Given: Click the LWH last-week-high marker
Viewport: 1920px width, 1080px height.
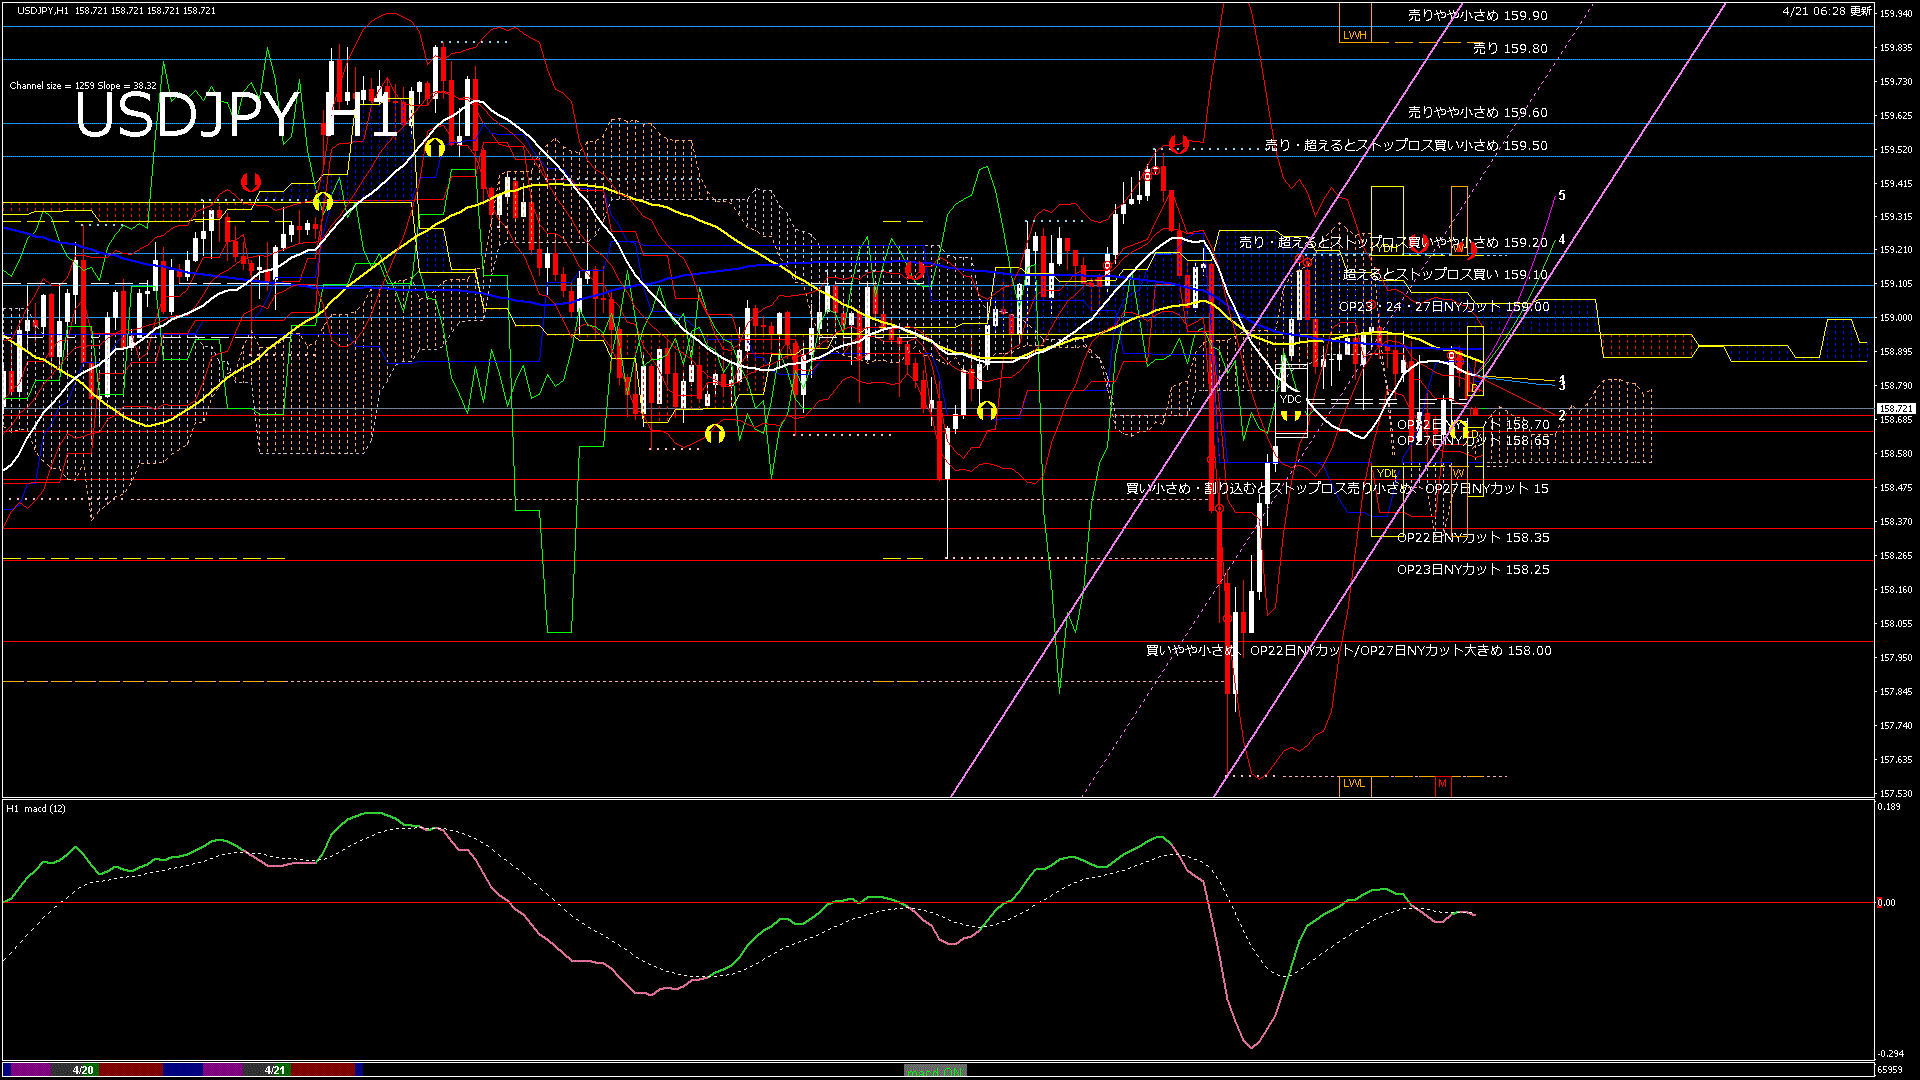Looking at the screenshot, I should coord(1354,35).
